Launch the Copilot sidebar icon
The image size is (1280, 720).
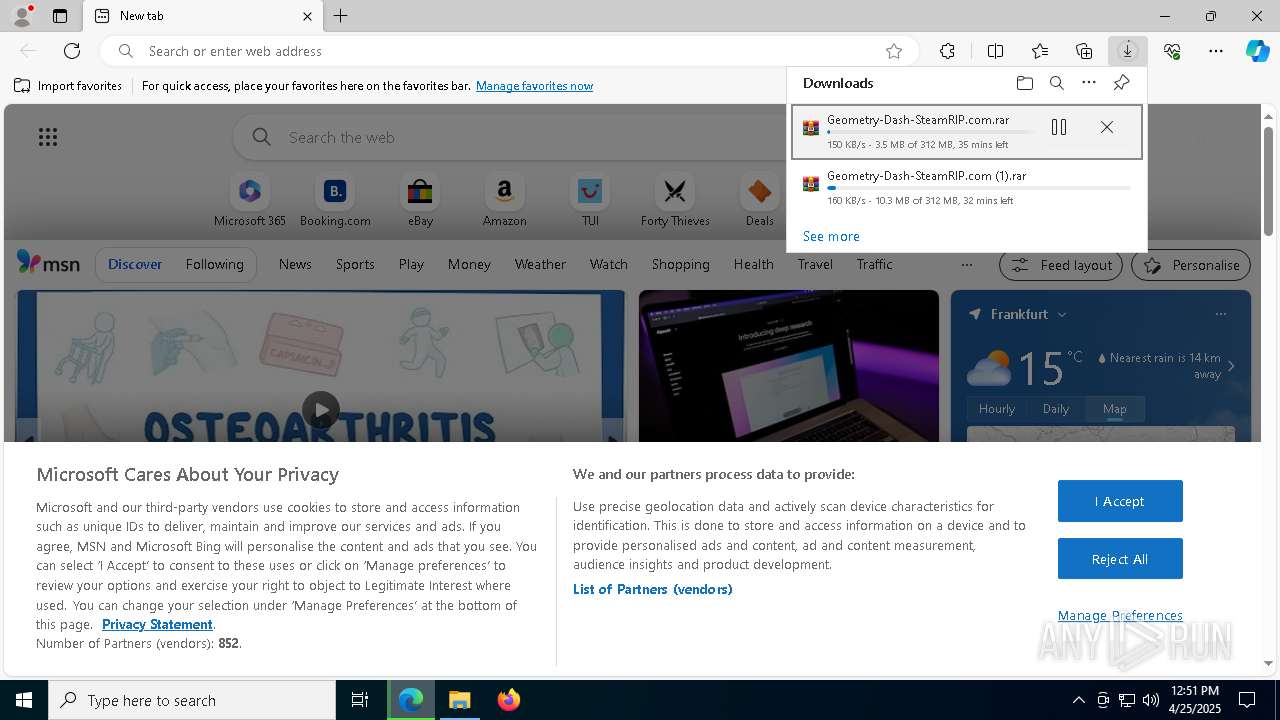click(x=1258, y=51)
